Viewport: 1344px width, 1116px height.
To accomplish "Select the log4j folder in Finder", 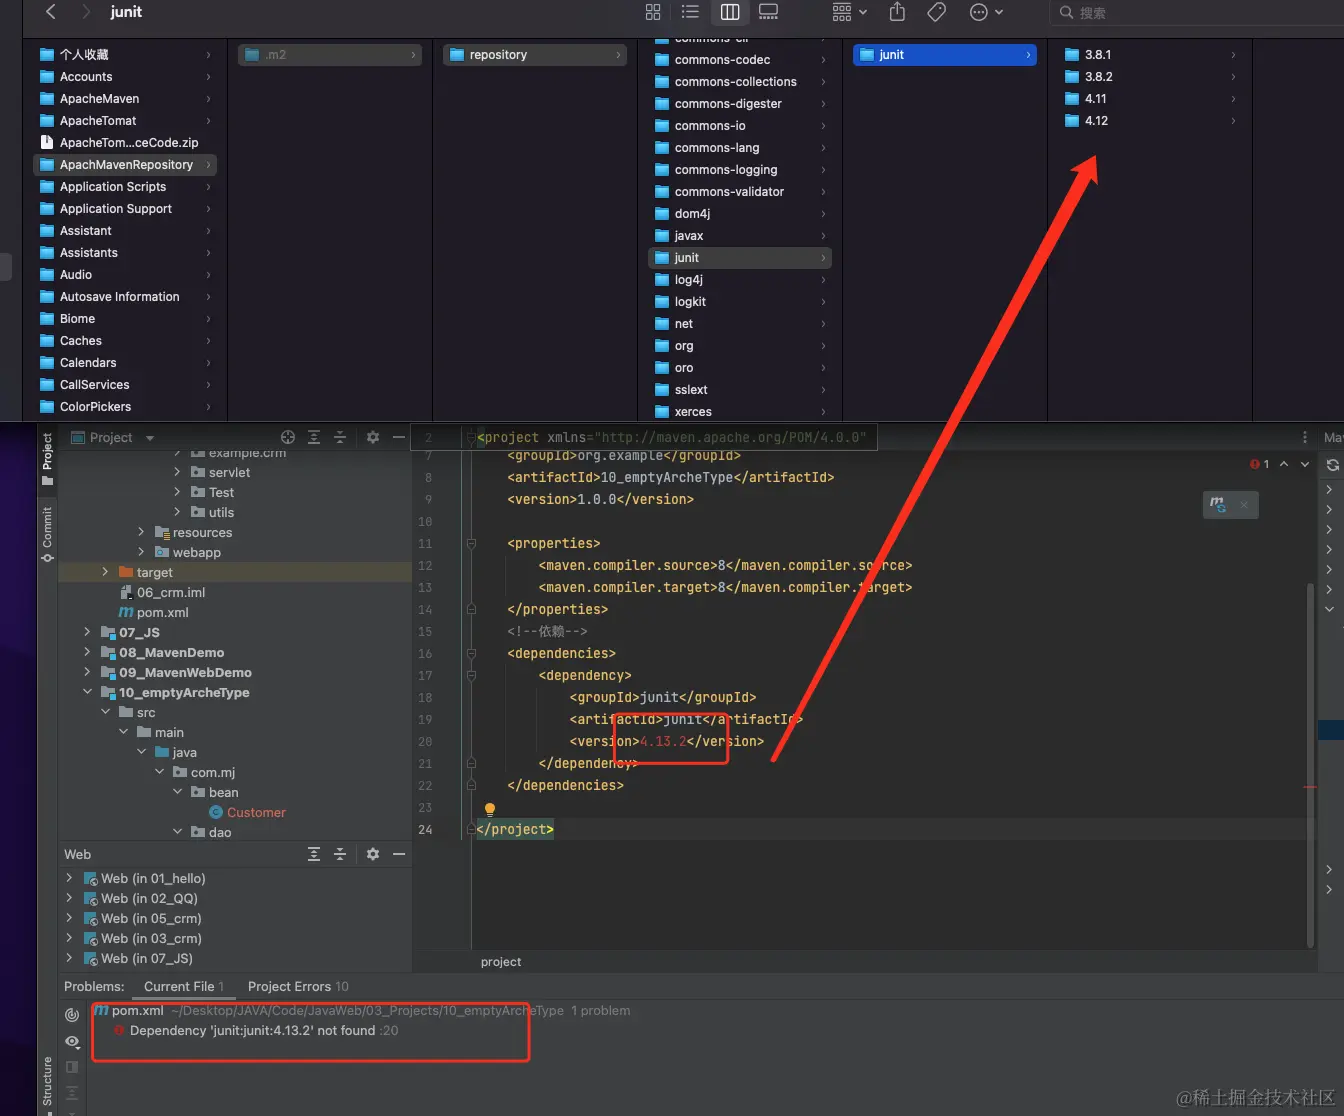I will (x=740, y=280).
